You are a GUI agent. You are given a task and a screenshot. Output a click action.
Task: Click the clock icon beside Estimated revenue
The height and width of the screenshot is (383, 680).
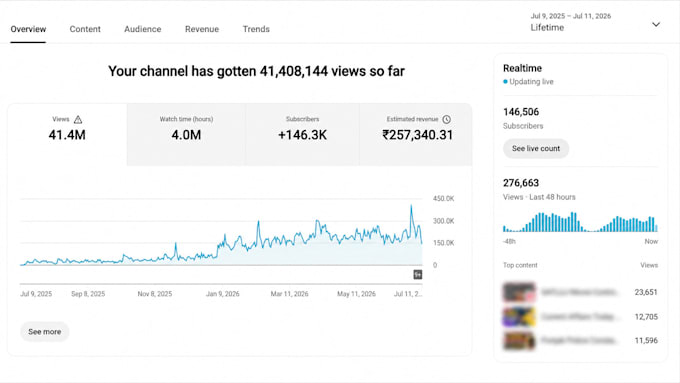446,119
